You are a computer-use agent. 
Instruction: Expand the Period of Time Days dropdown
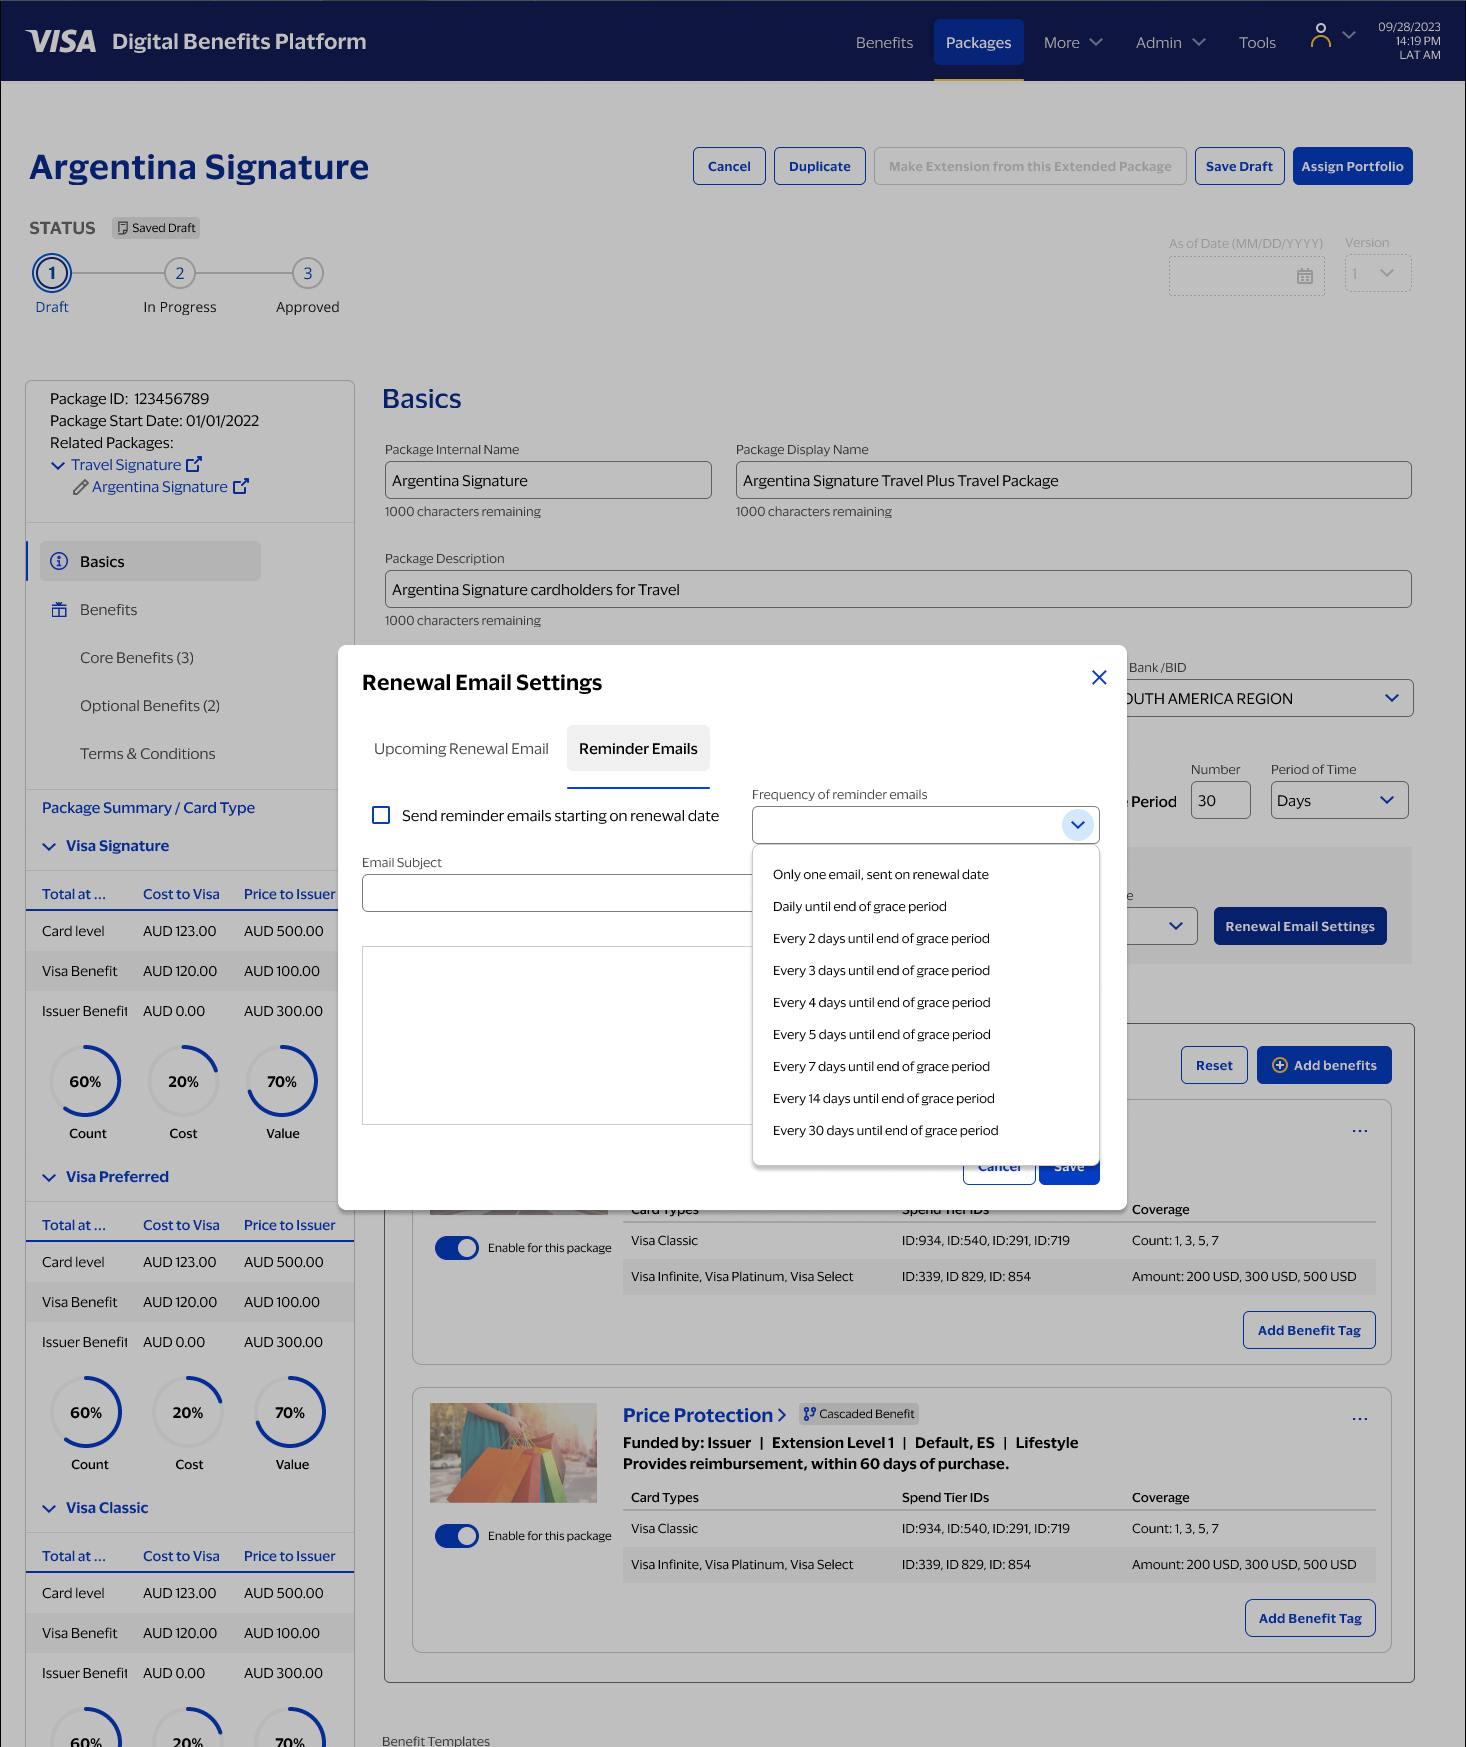click(1339, 800)
